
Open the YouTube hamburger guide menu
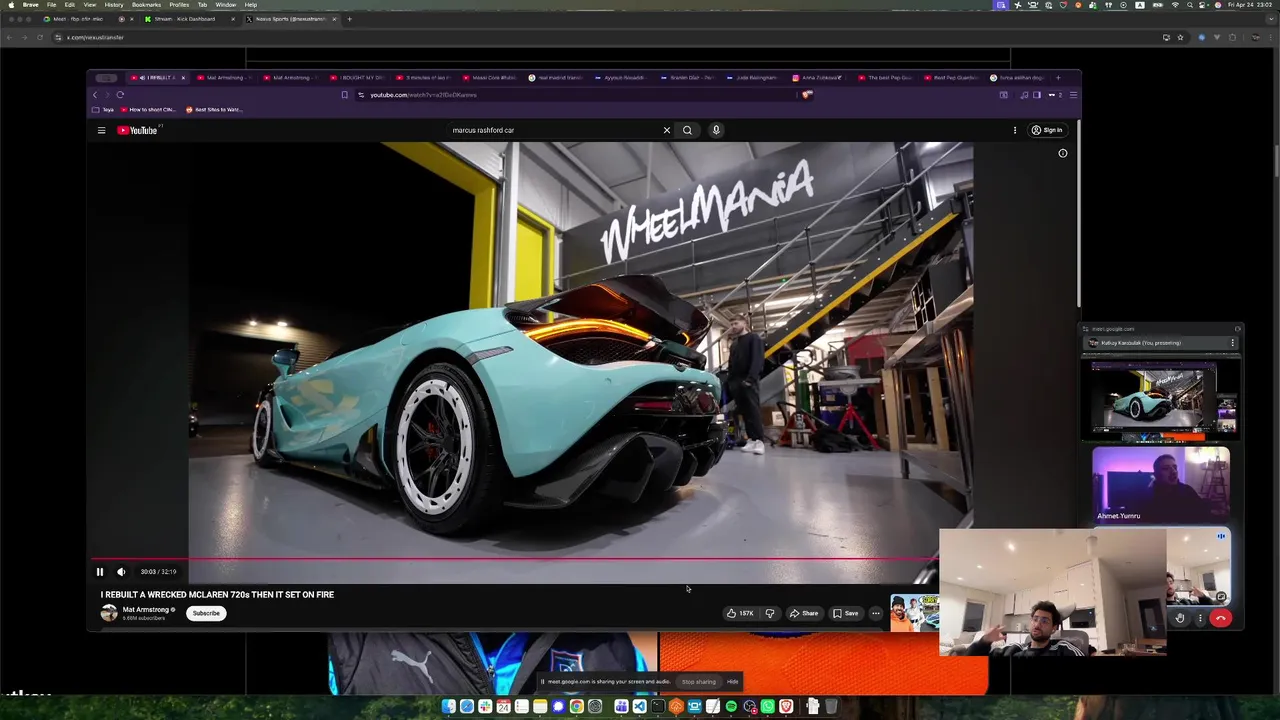coord(101,130)
